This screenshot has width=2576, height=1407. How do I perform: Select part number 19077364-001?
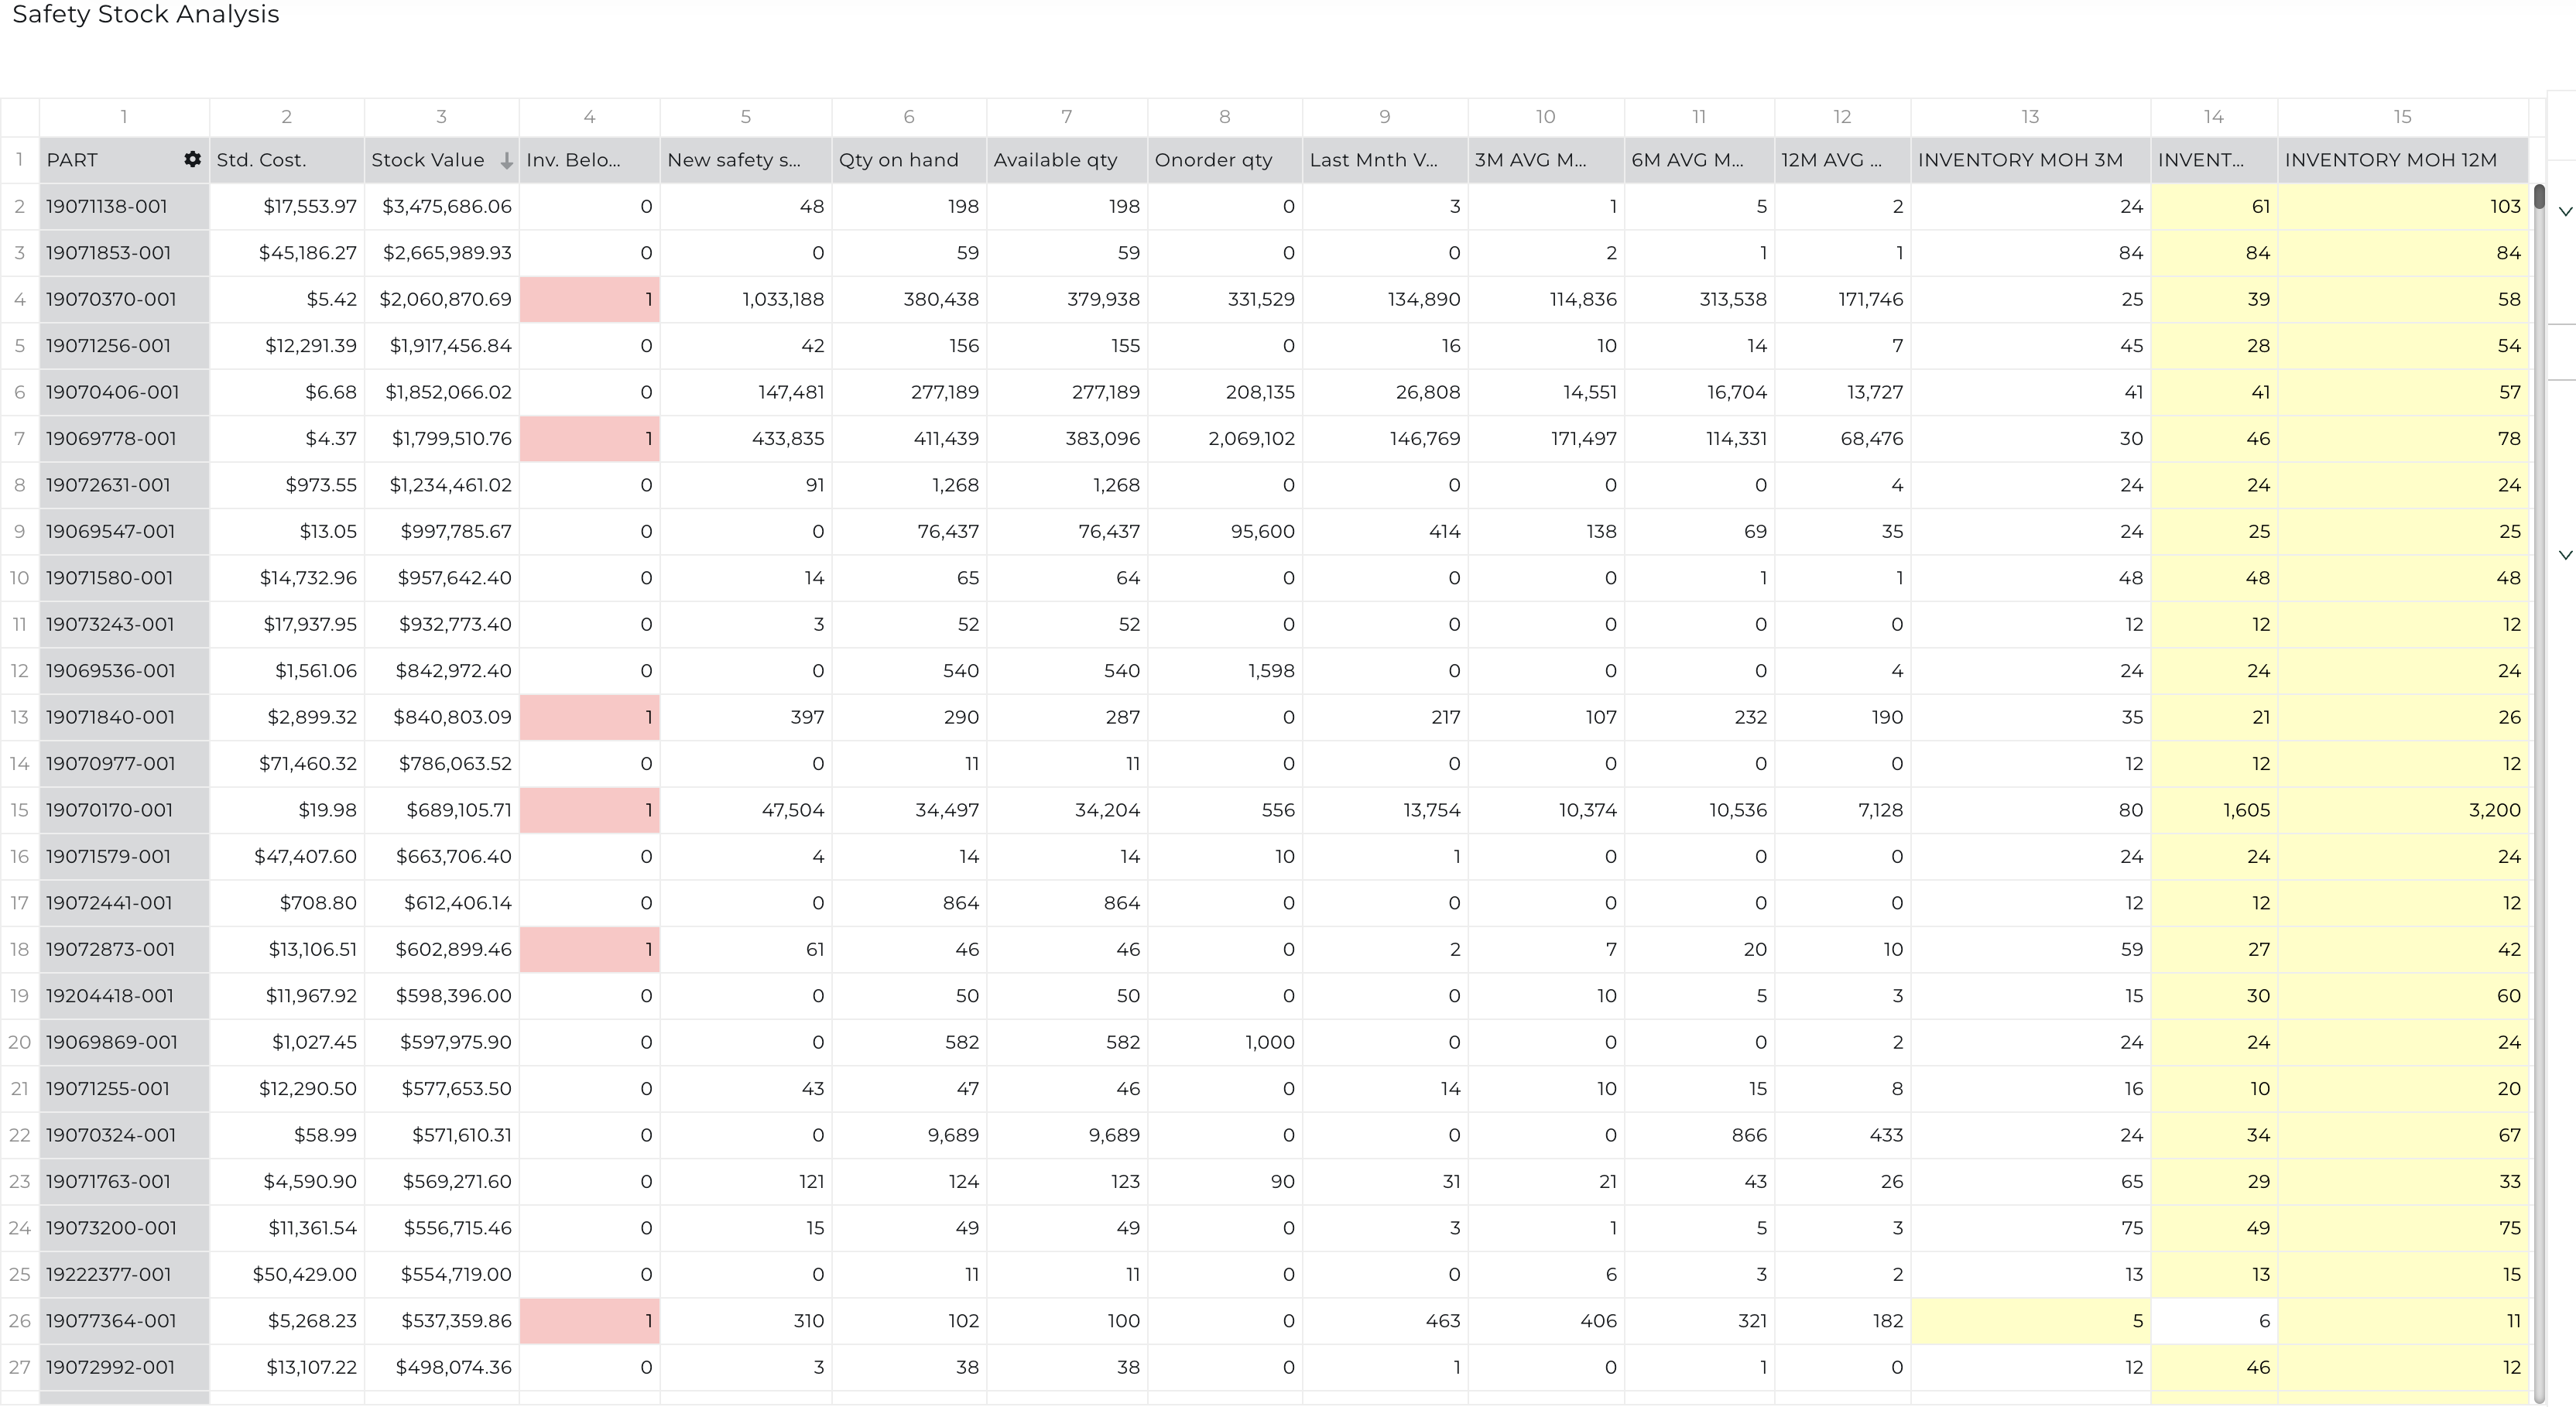(110, 1320)
